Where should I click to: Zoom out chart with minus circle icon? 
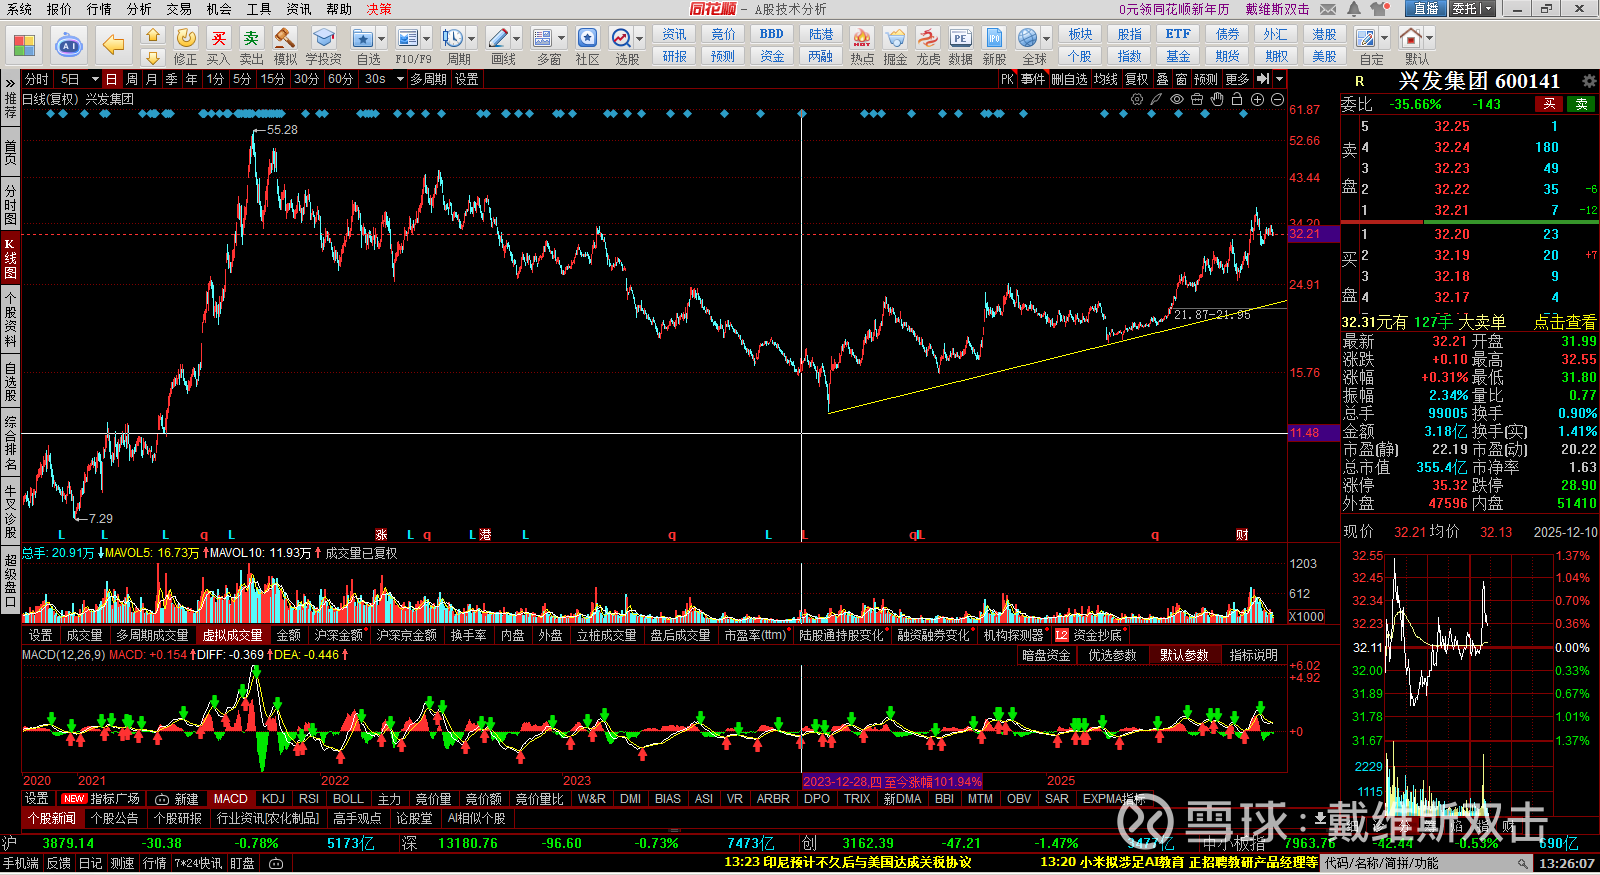[x=1277, y=99]
